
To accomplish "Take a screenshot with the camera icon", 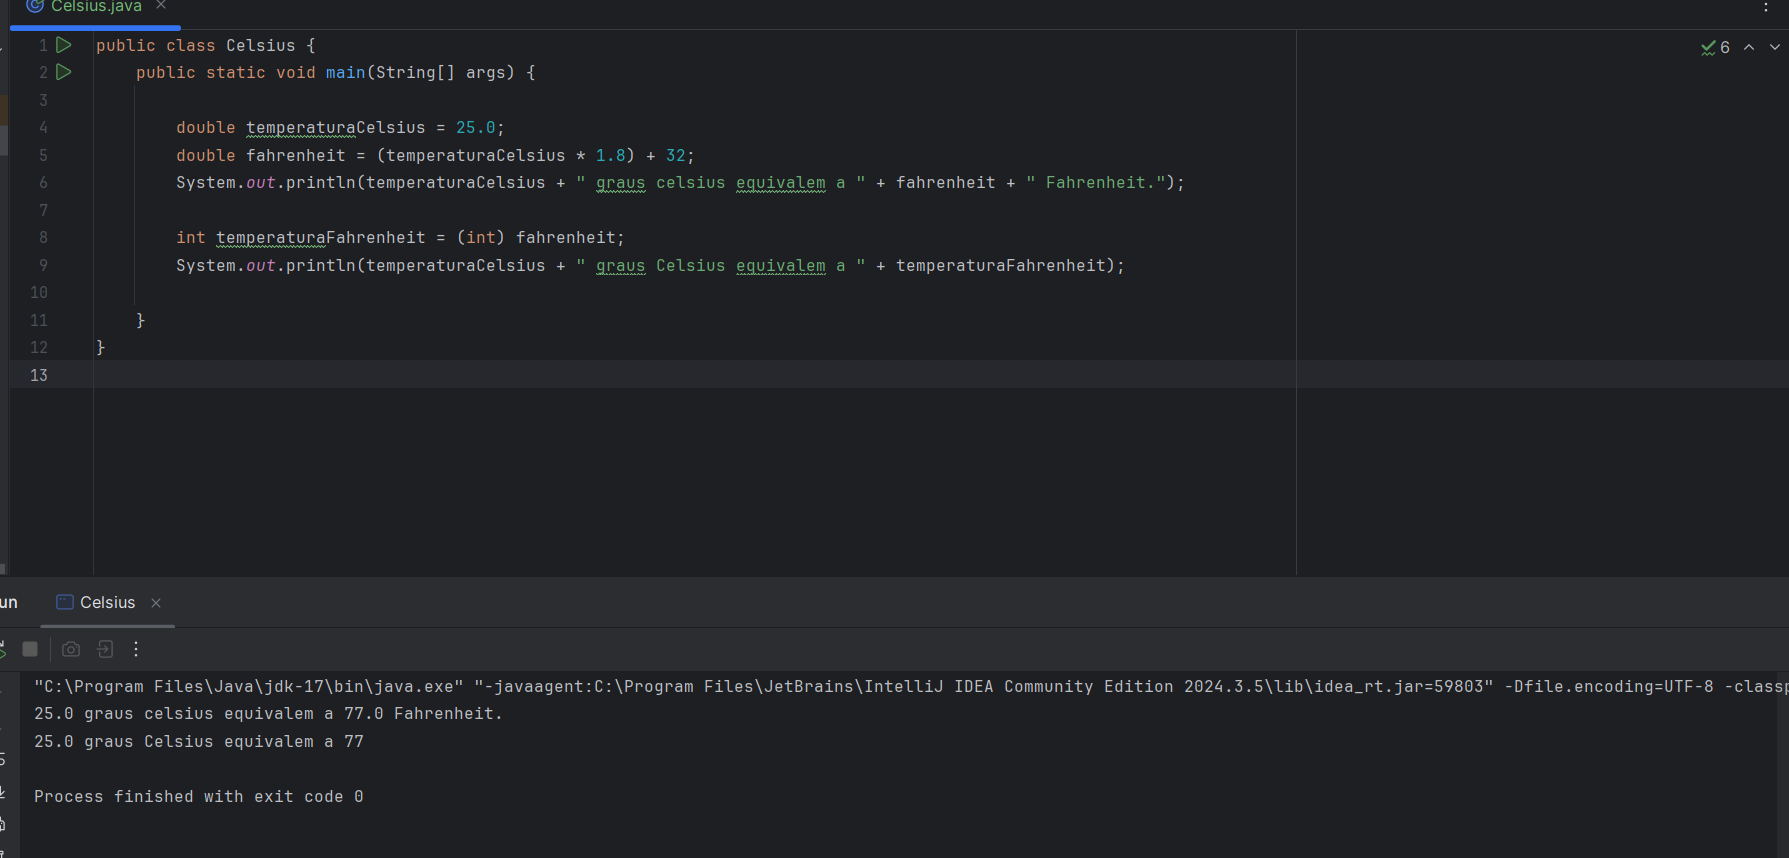I will (71, 649).
